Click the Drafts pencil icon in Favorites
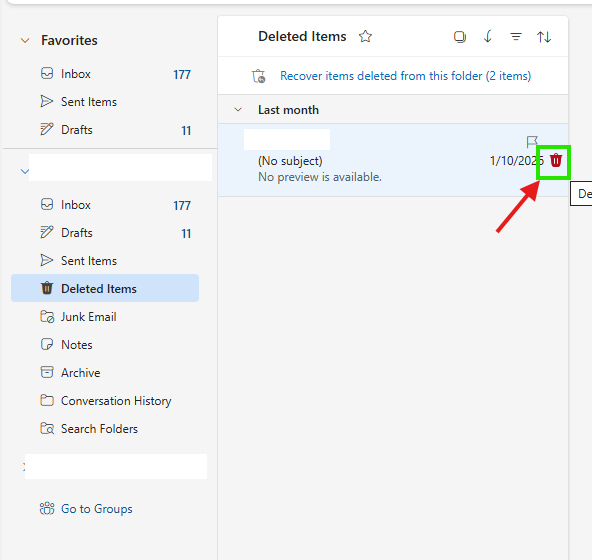The height and width of the screenshot is (560, 592). click(x=47, y=129)
